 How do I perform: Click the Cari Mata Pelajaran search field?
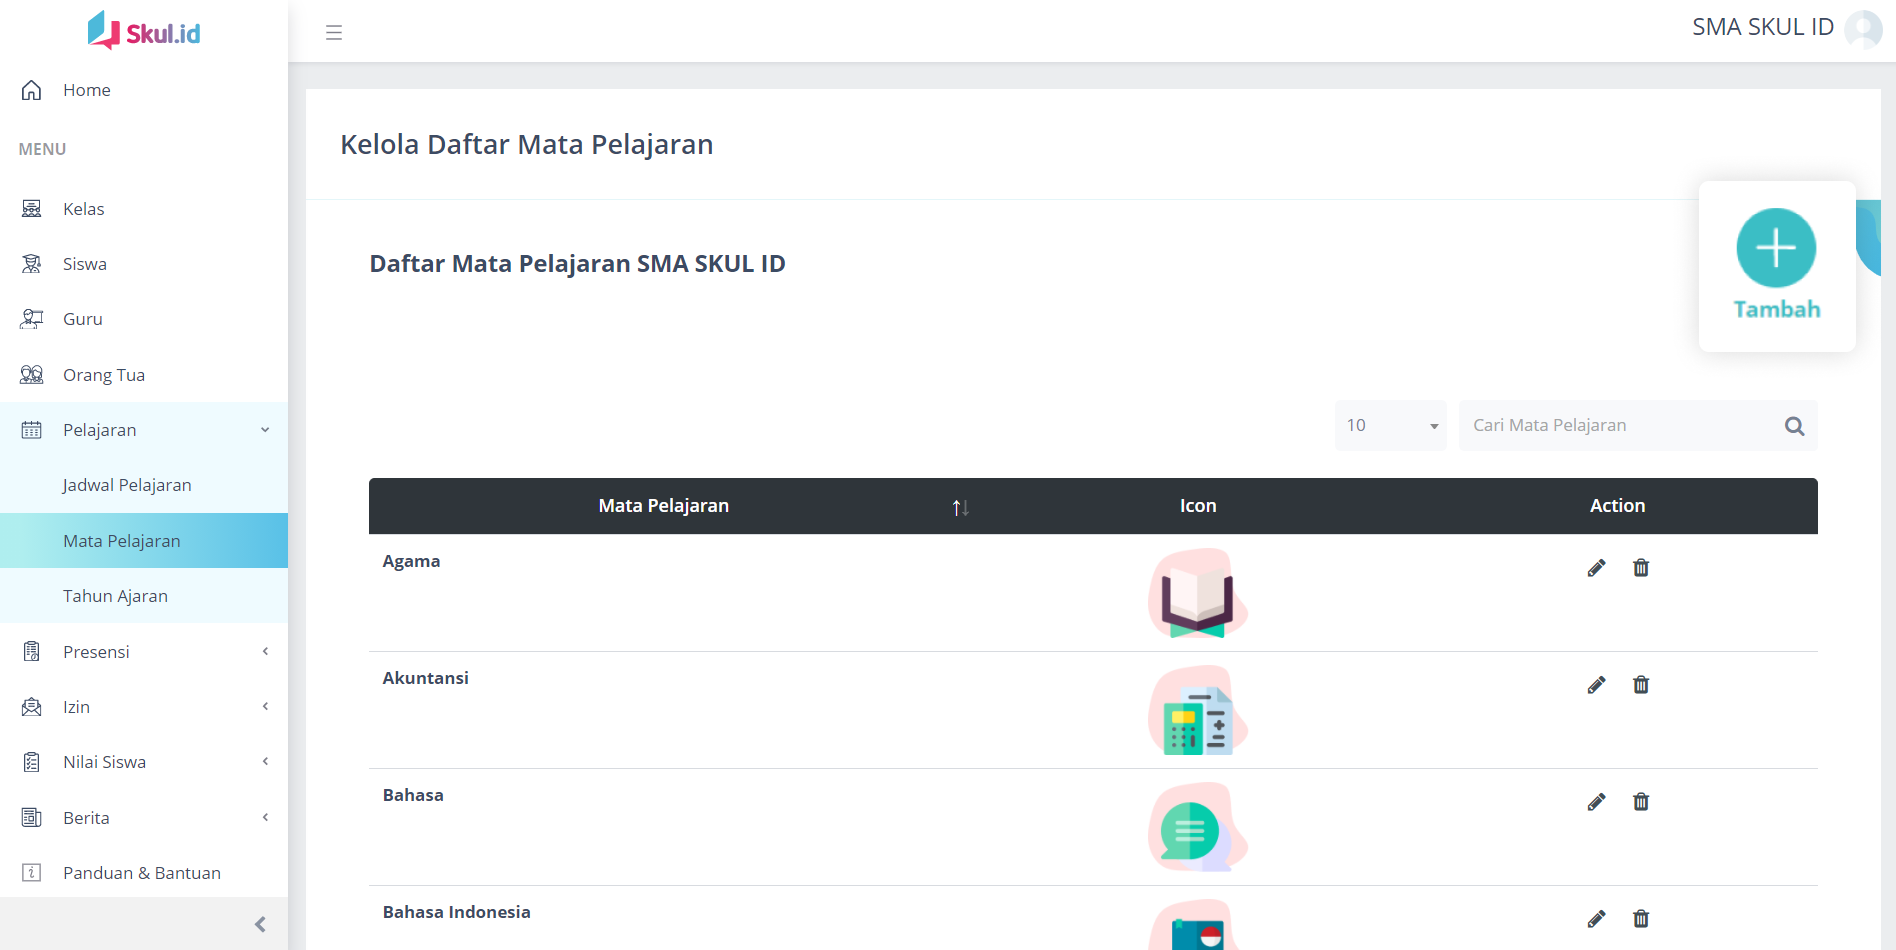coord(1615,426)
